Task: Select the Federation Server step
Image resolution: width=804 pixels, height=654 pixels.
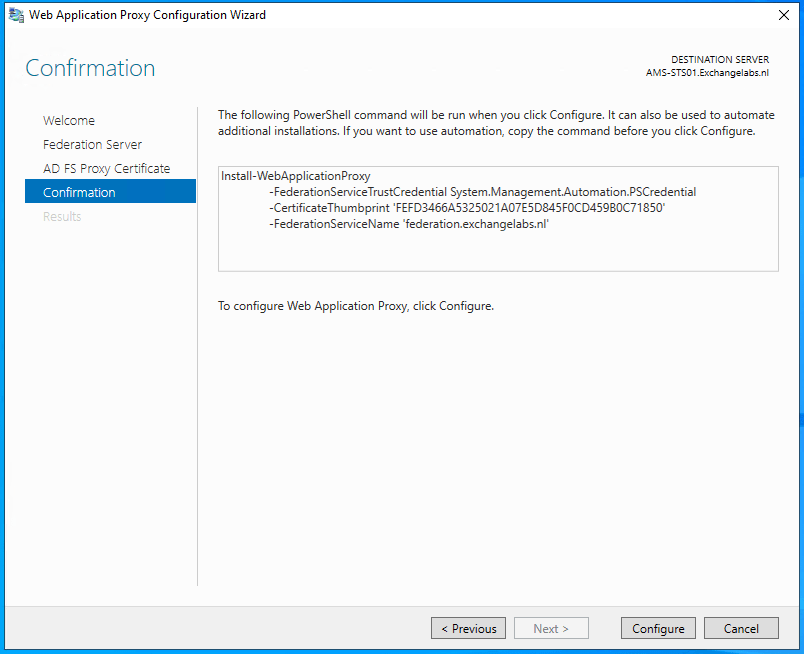Action: 92,144
